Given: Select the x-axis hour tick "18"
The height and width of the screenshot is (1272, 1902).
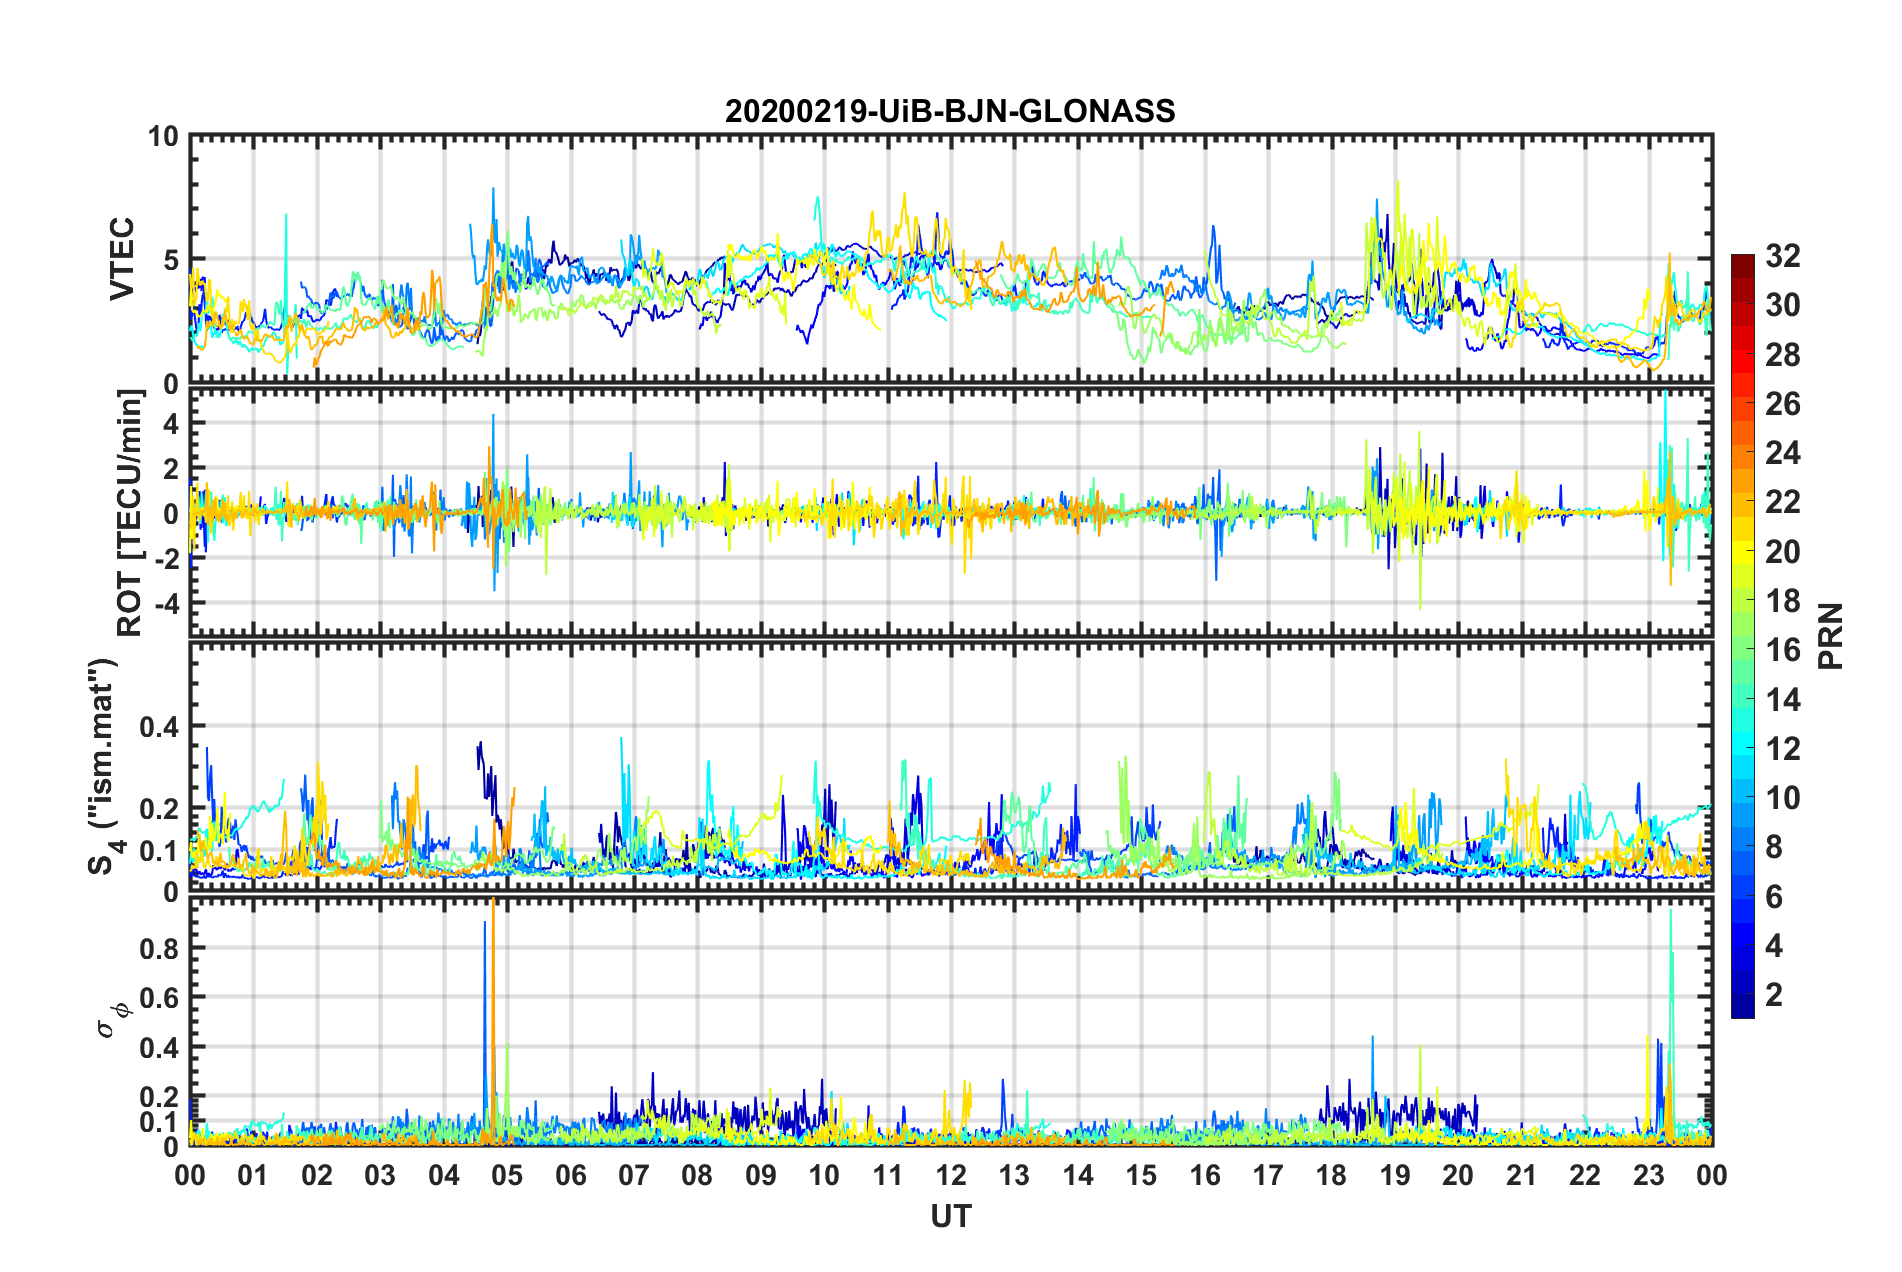Looking at the screenshot, I should pos(1331,1175).
